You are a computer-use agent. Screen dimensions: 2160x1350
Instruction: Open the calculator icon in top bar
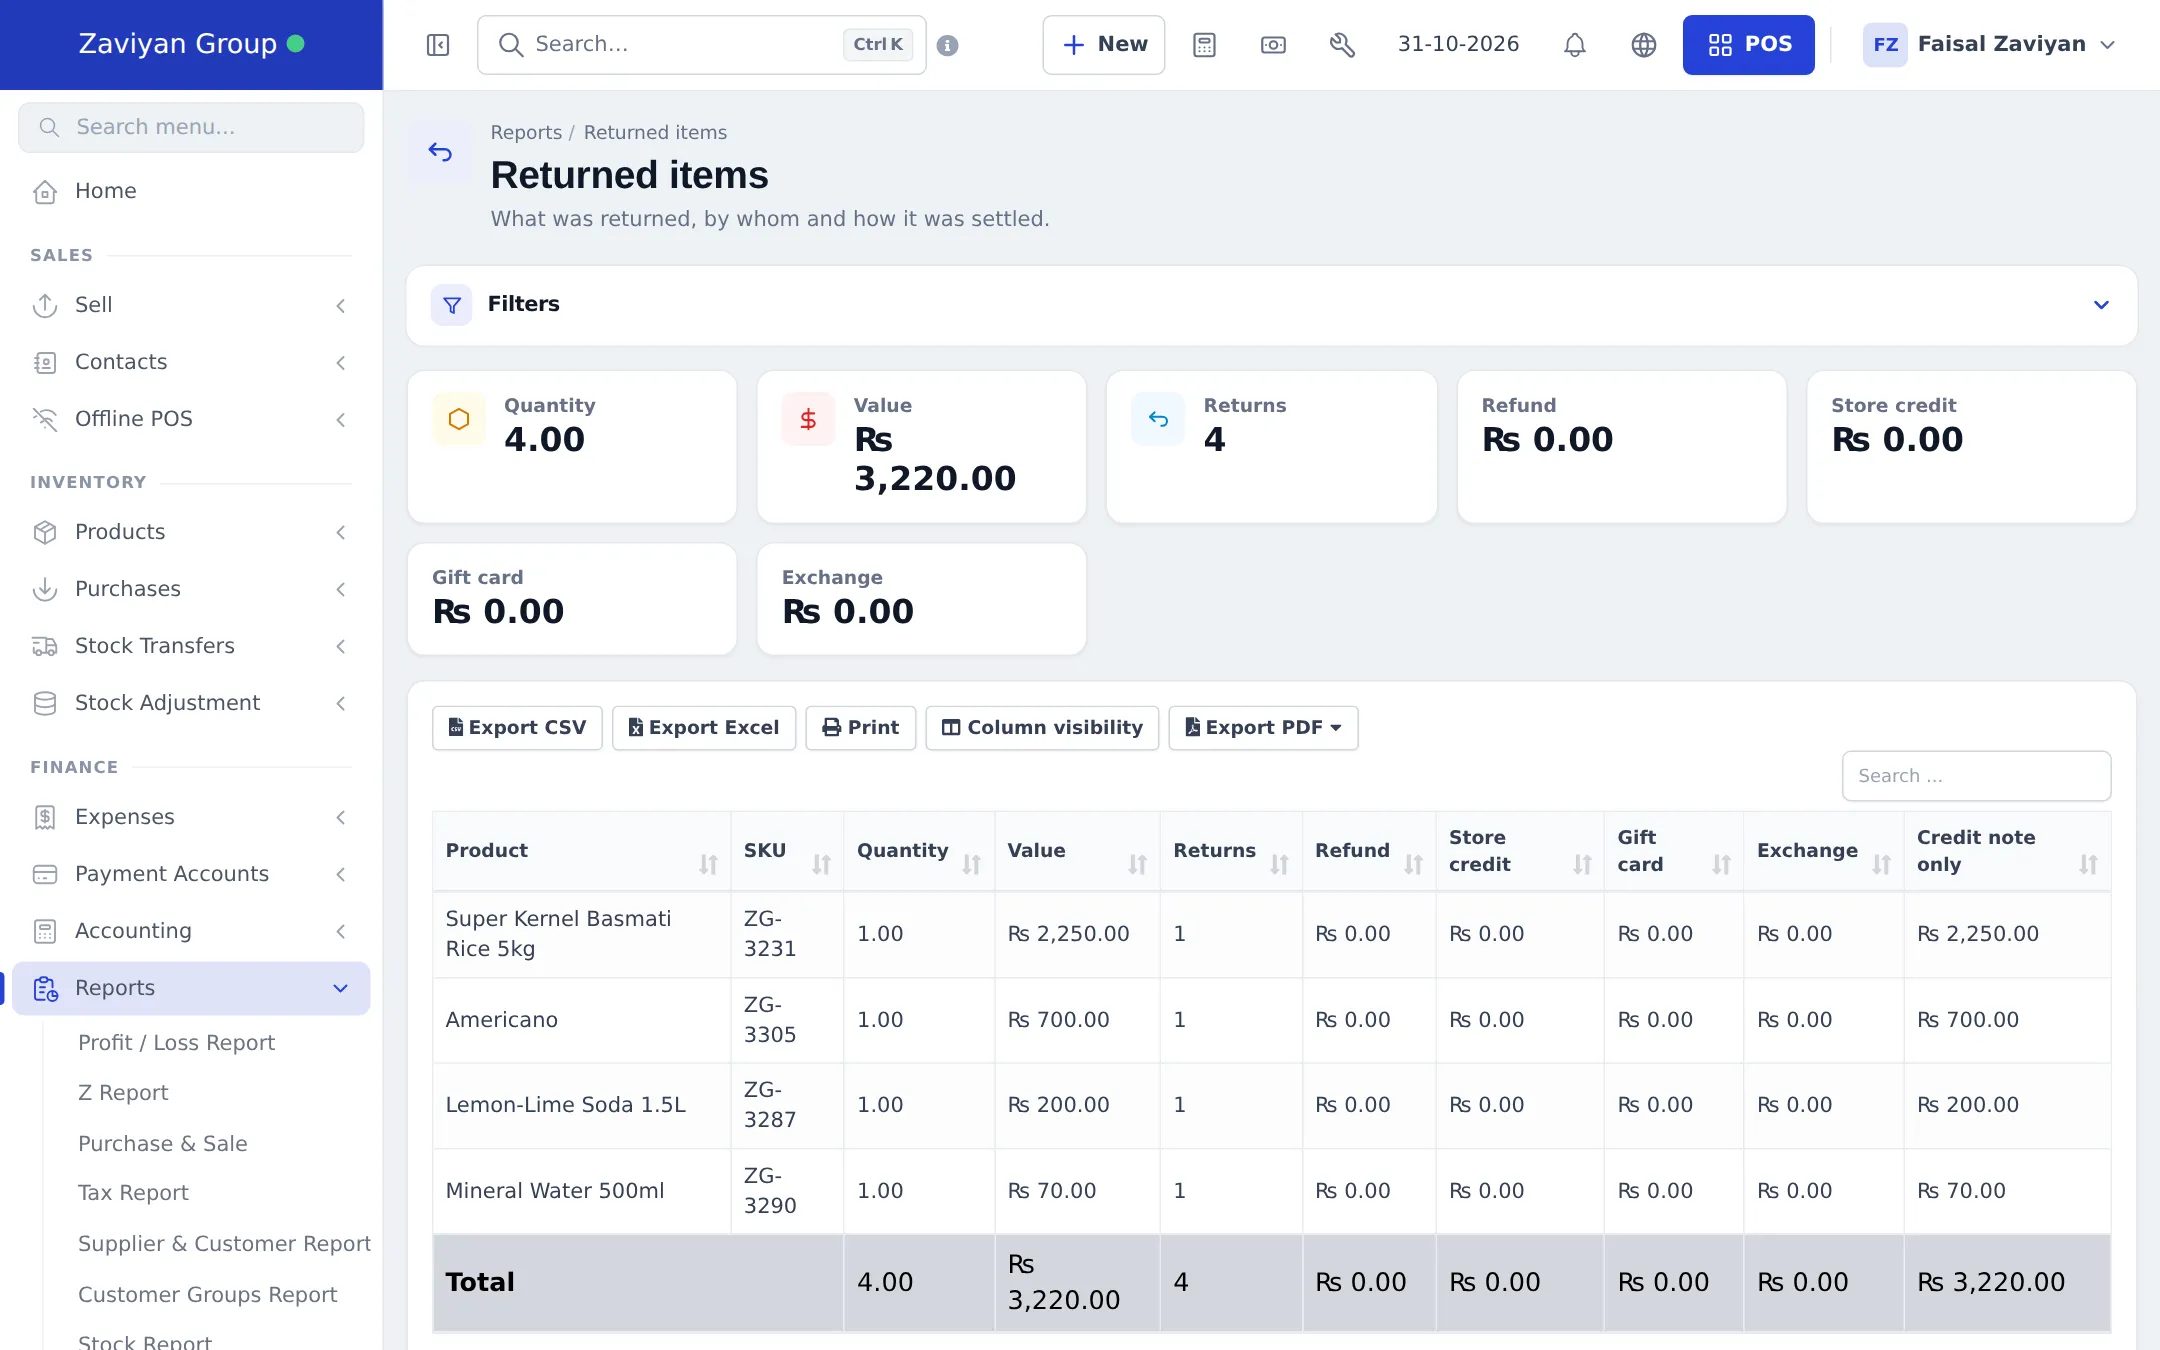click(x=1204, y=45)
